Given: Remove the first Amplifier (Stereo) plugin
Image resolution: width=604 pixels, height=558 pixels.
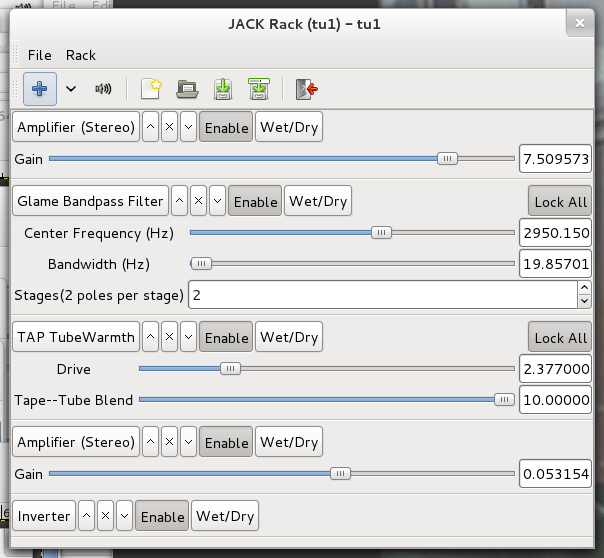Looking at the screenshot, I should click(169, 127).
